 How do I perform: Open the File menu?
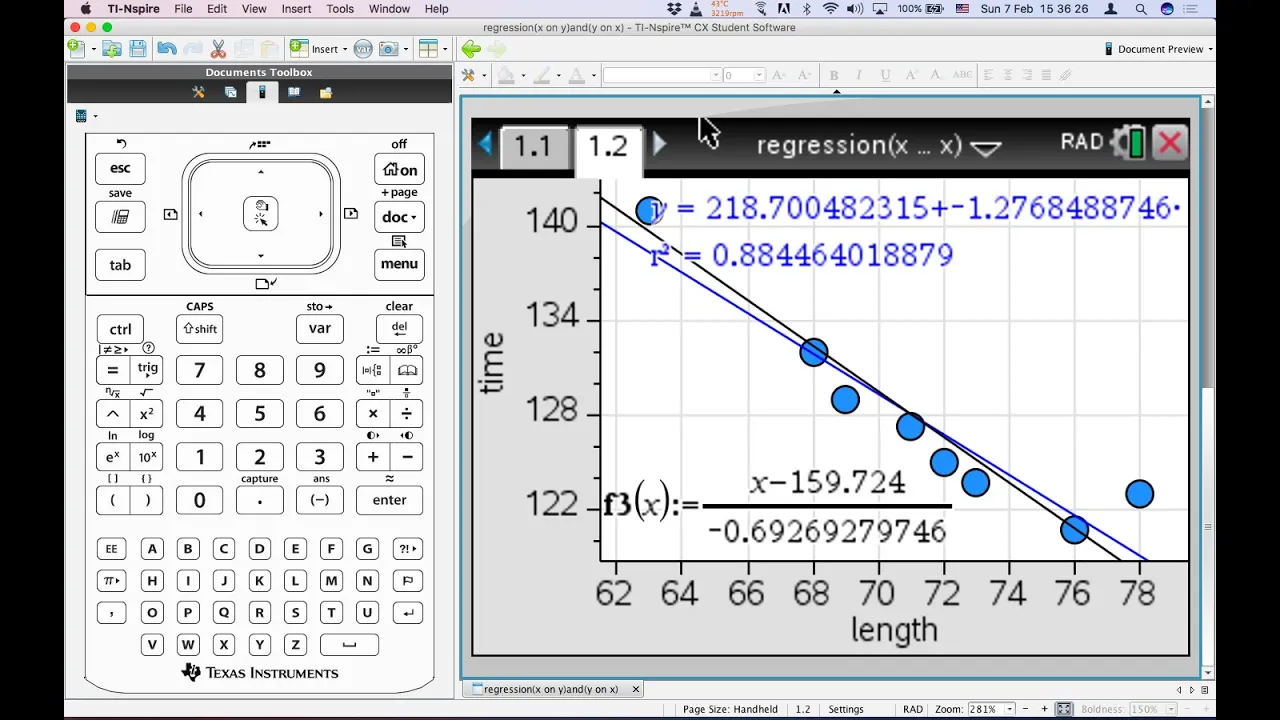click(183, 9)
